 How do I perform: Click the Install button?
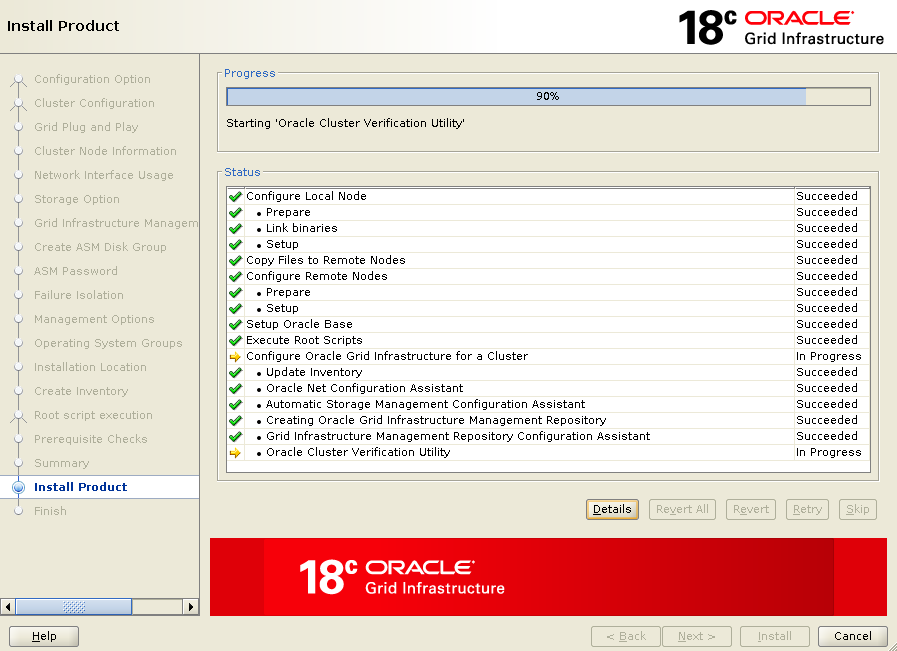tap(775, 636)
